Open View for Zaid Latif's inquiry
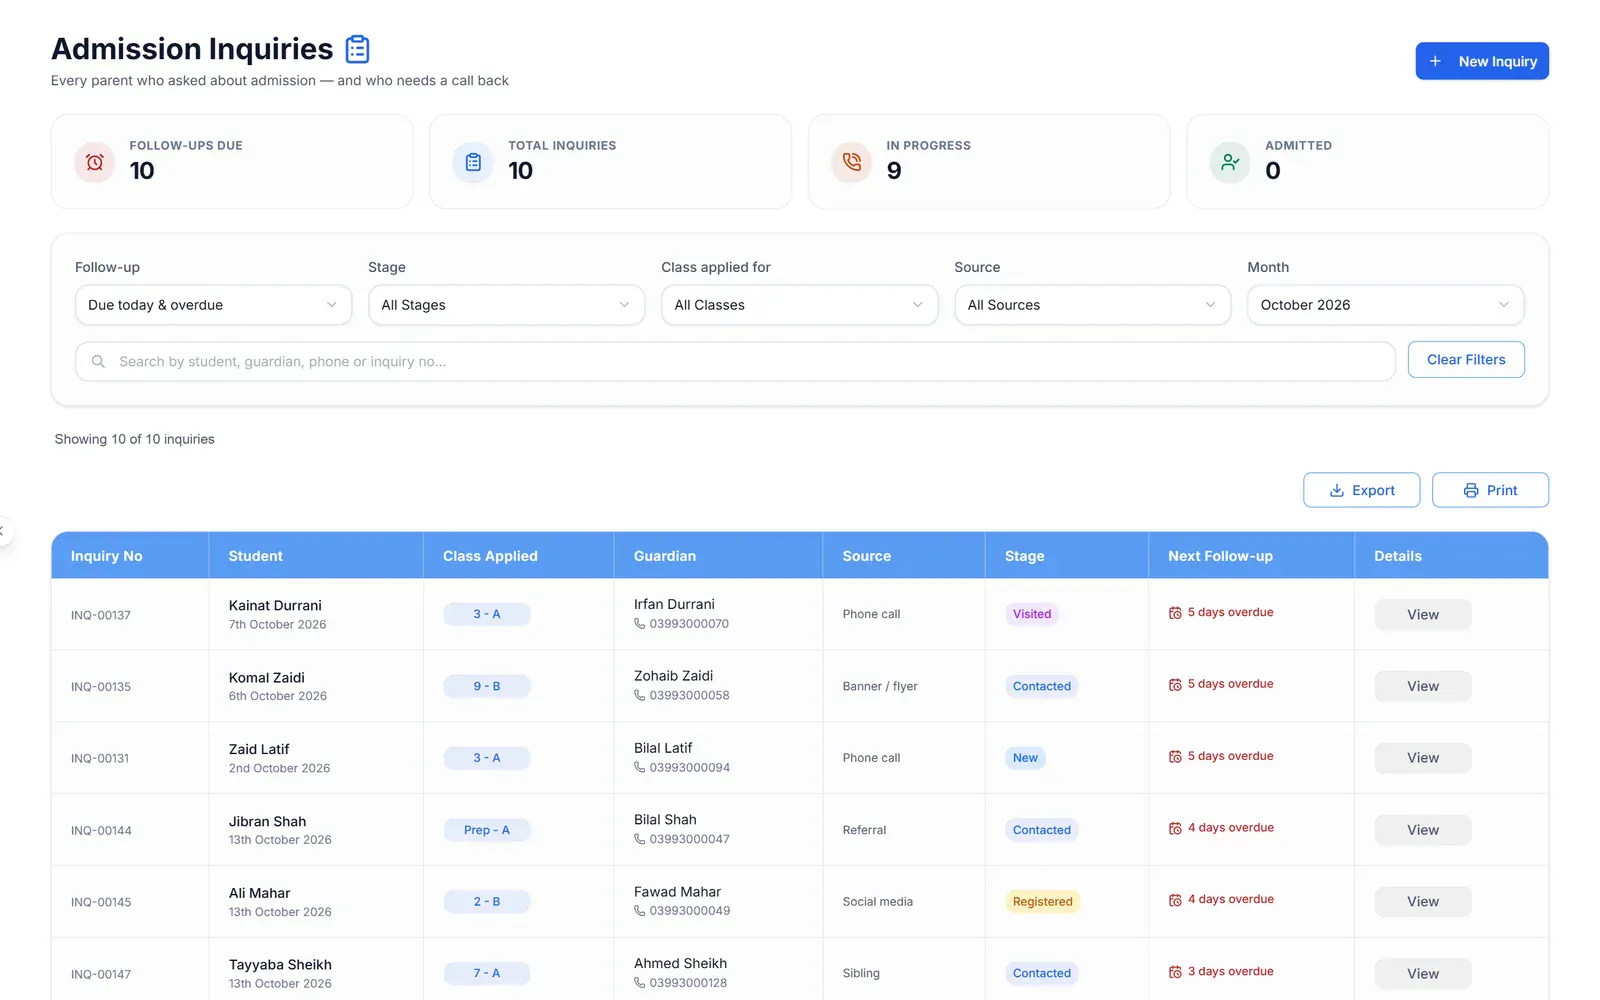The image size is (1600, 1000). (1423, 758)
